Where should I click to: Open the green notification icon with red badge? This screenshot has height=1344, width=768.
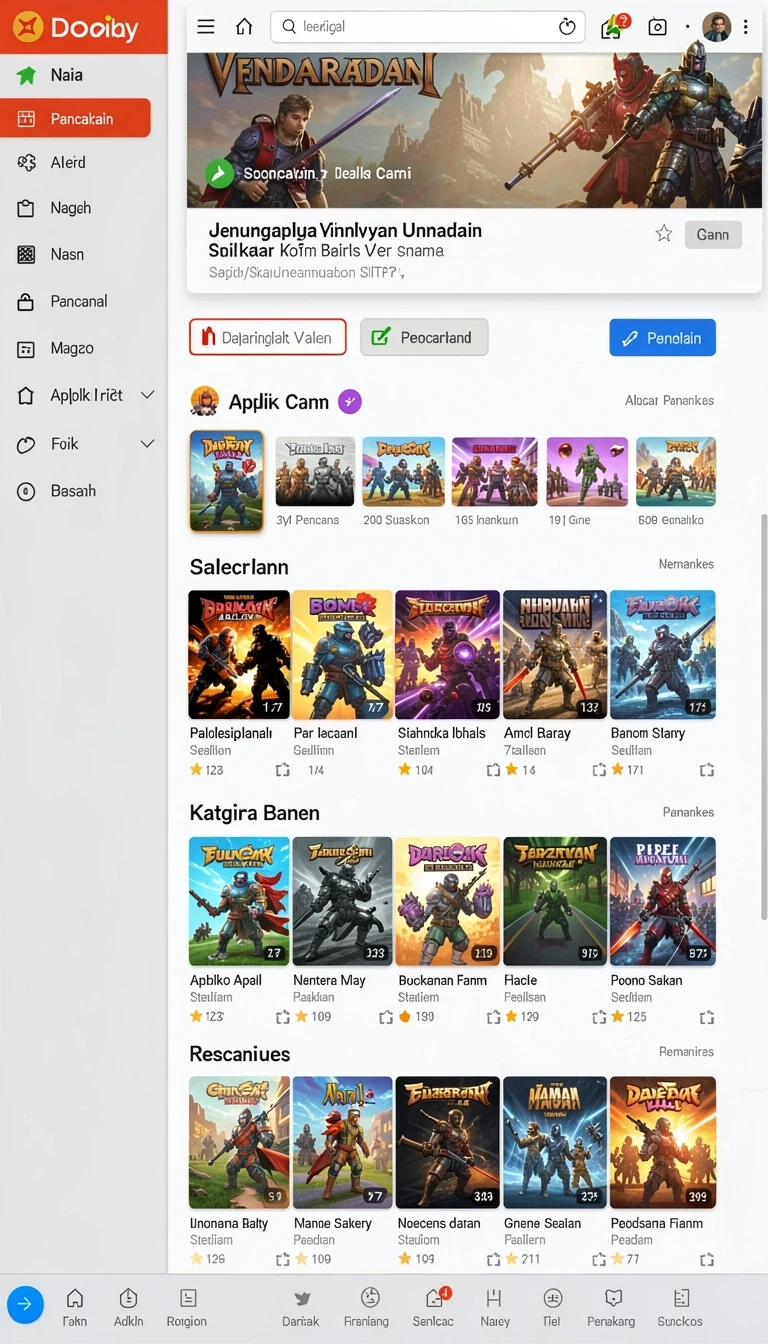[x=613, y=26]
